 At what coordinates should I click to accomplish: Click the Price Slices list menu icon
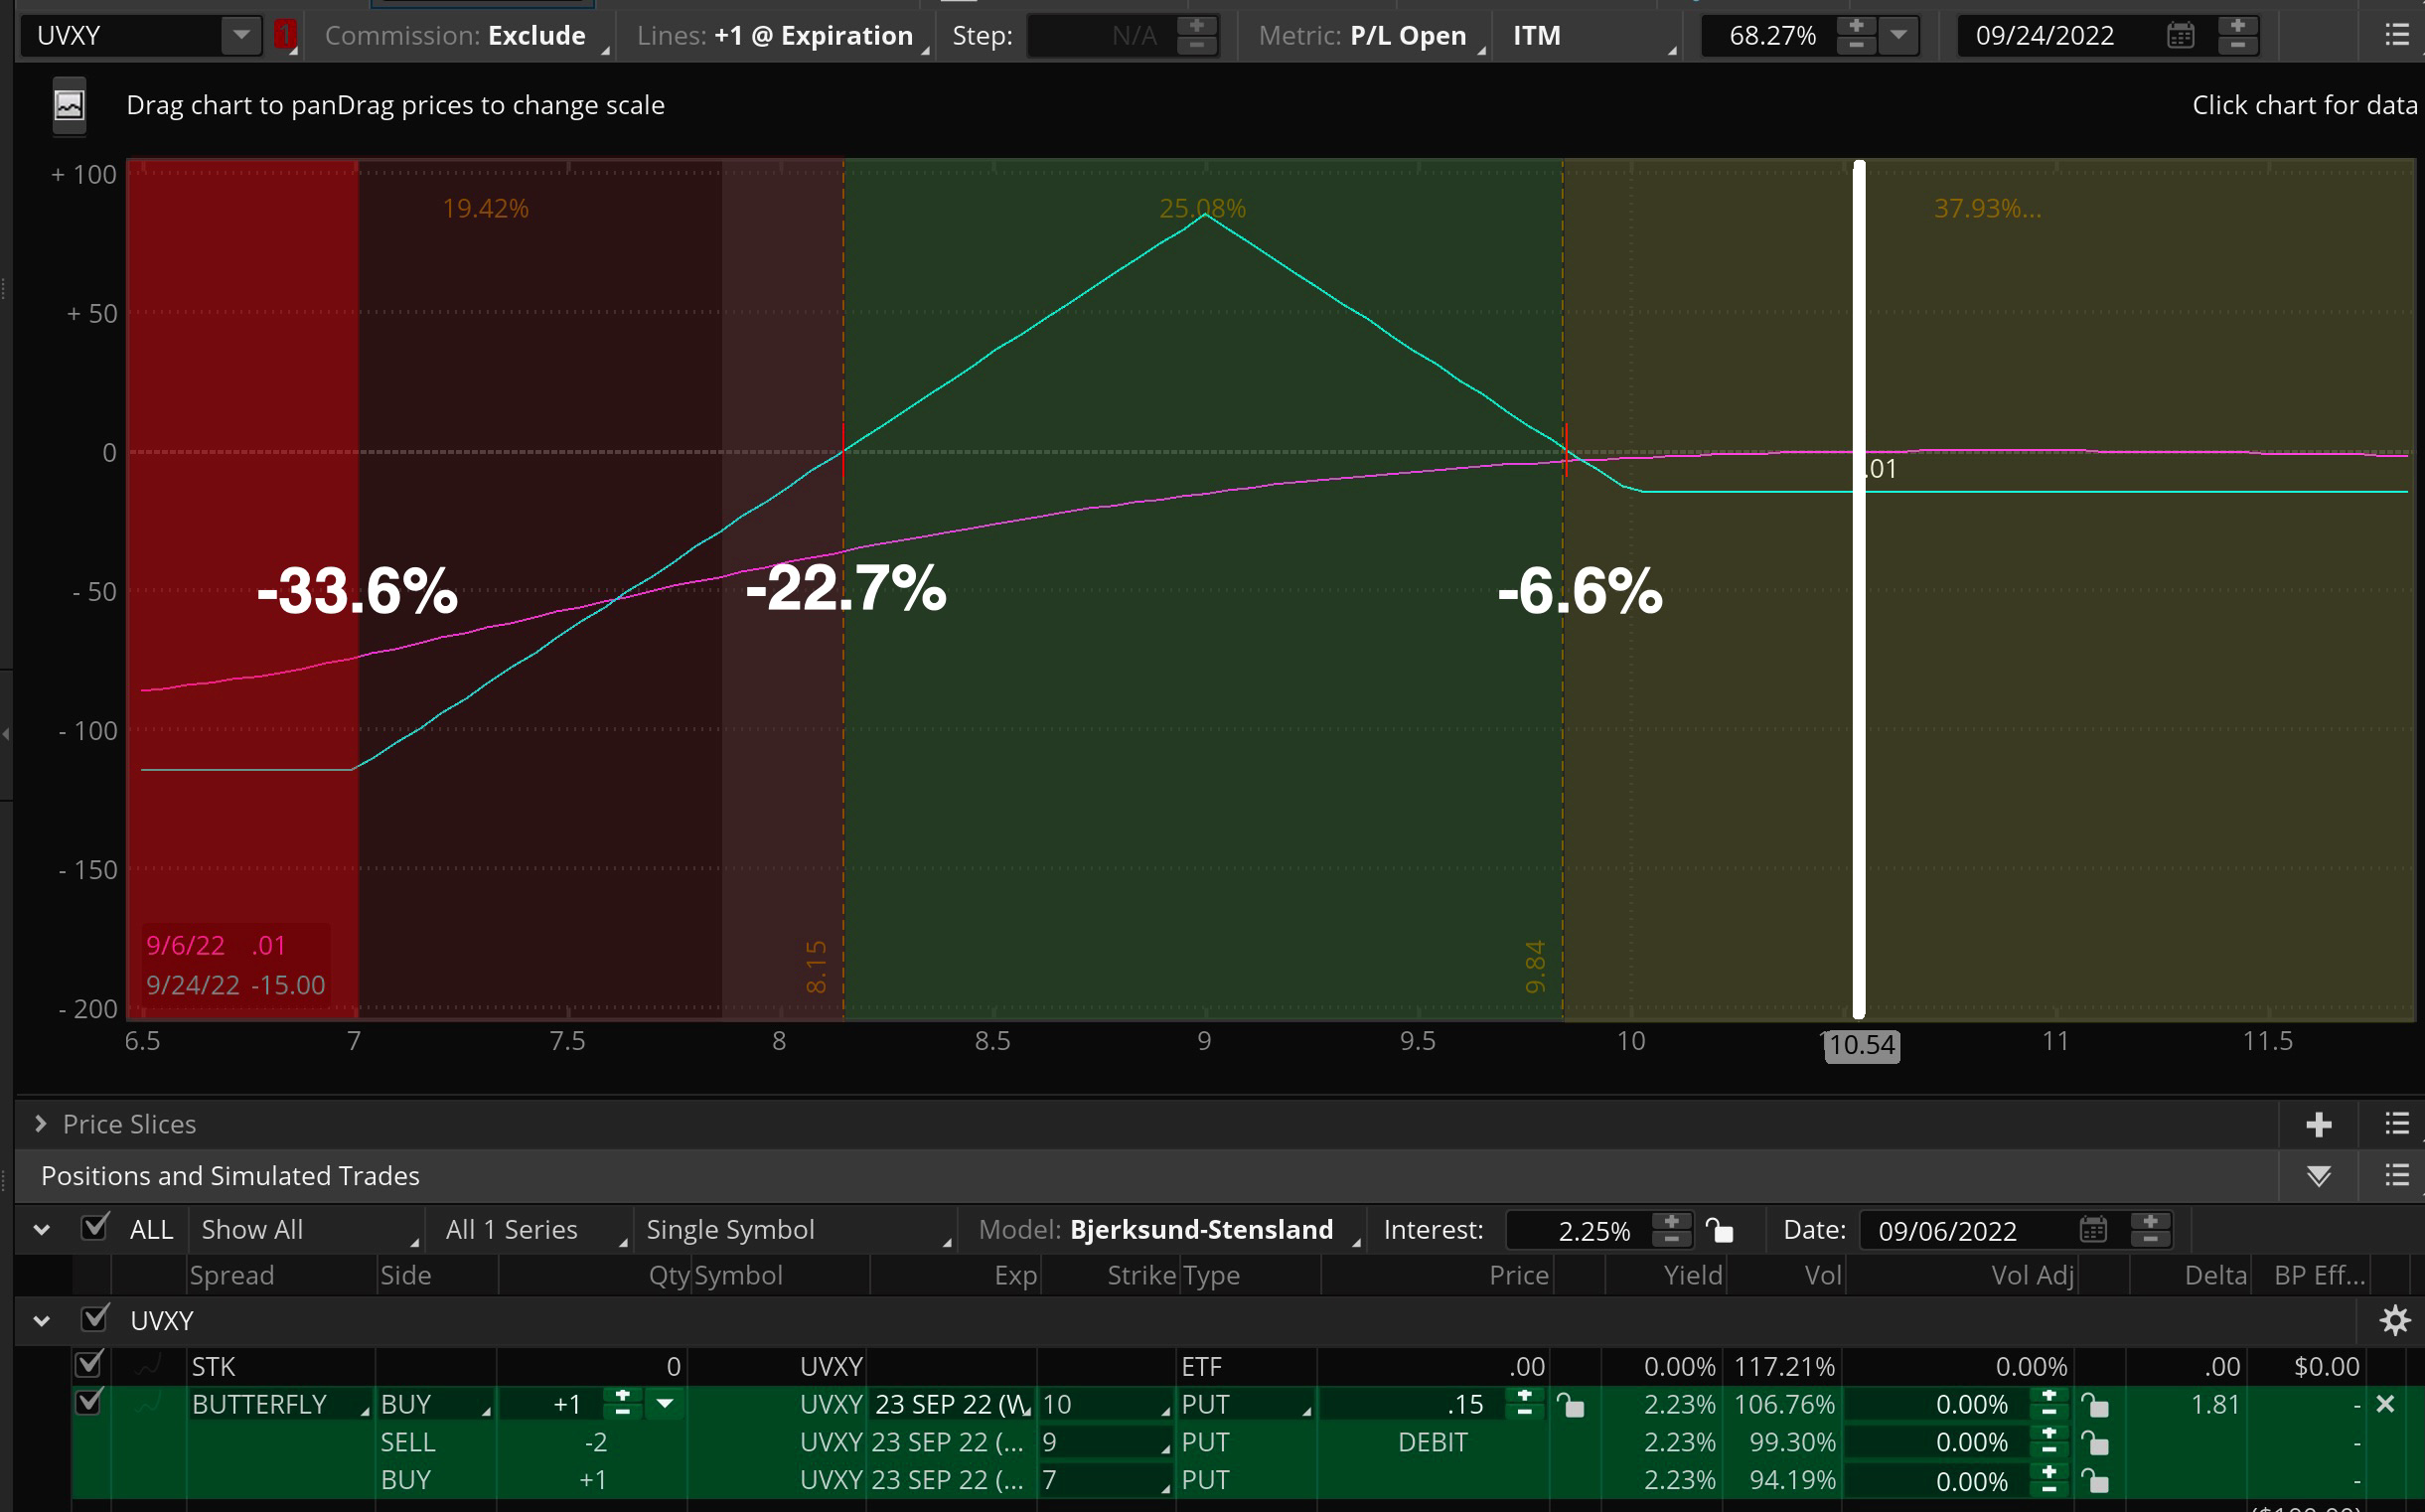[2396, 1124]
